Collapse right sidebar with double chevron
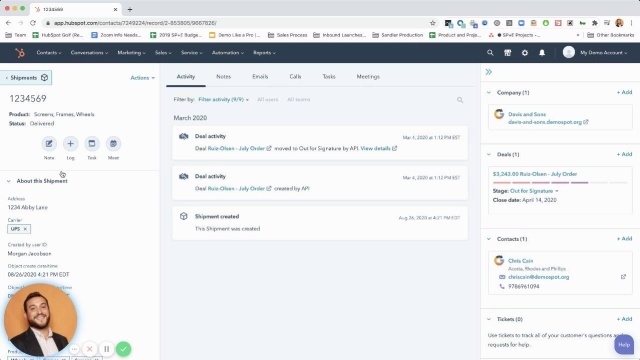Screen dimensions: 640x360 tap(489, 72)
